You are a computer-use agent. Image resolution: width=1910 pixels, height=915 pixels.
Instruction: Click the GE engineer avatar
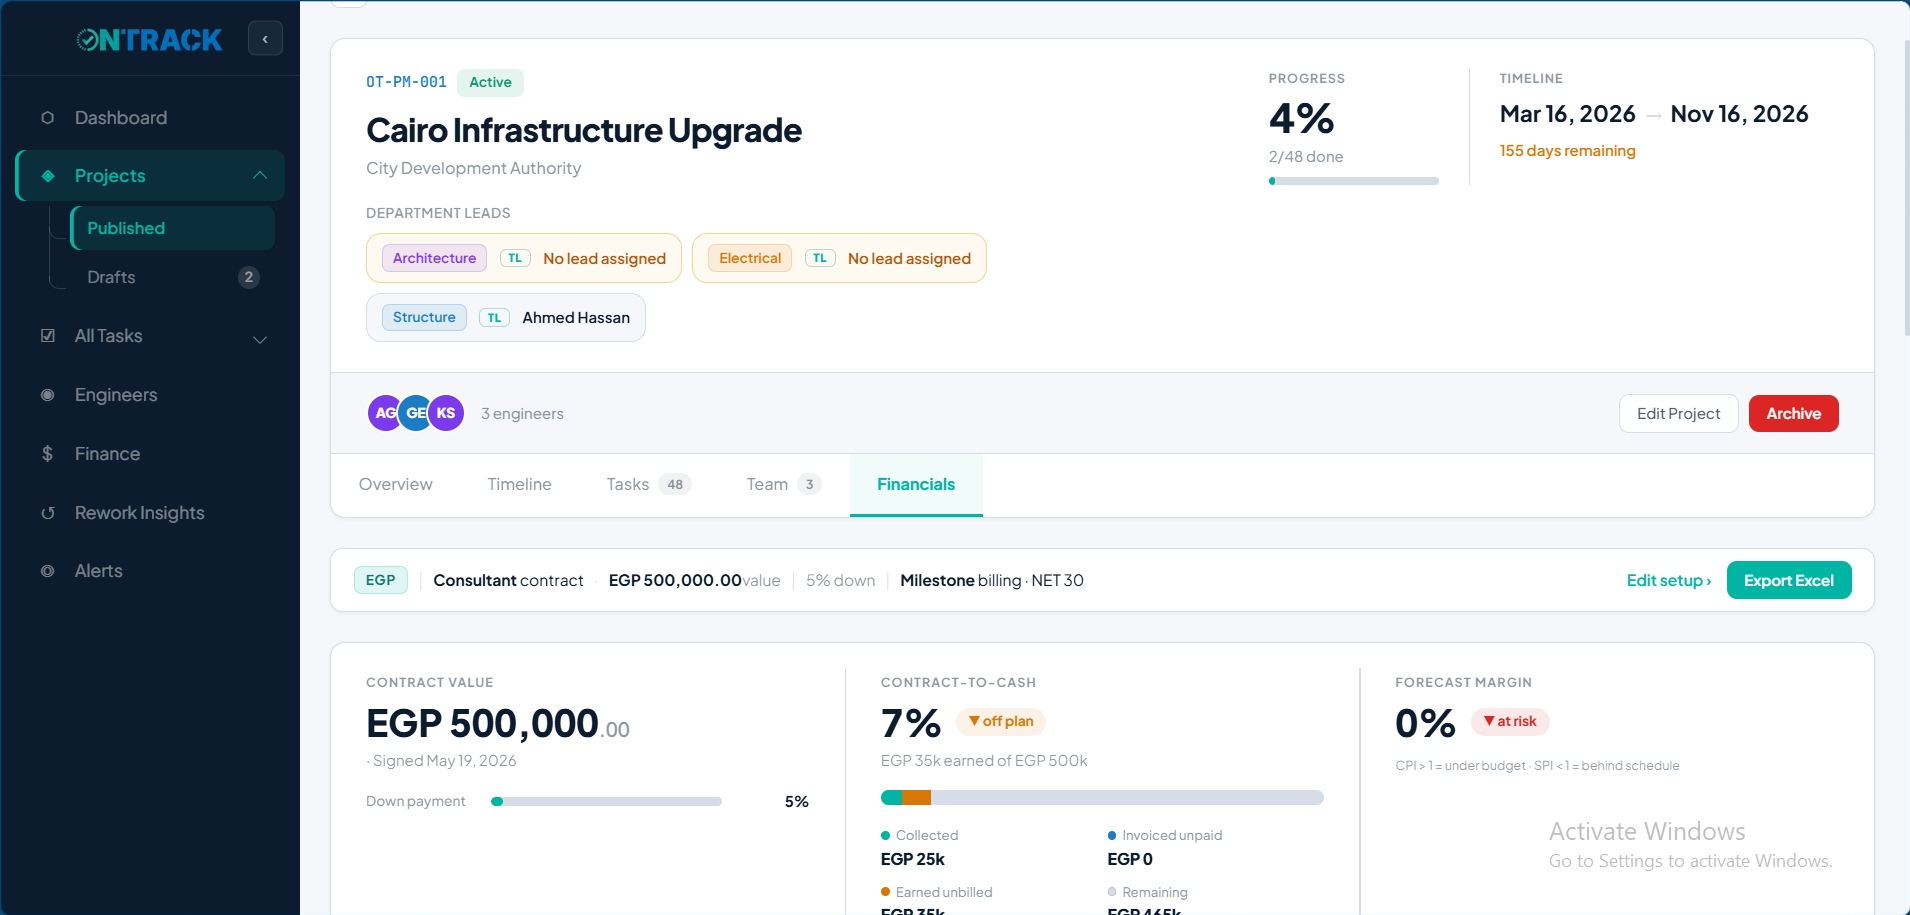pos(414,413)
